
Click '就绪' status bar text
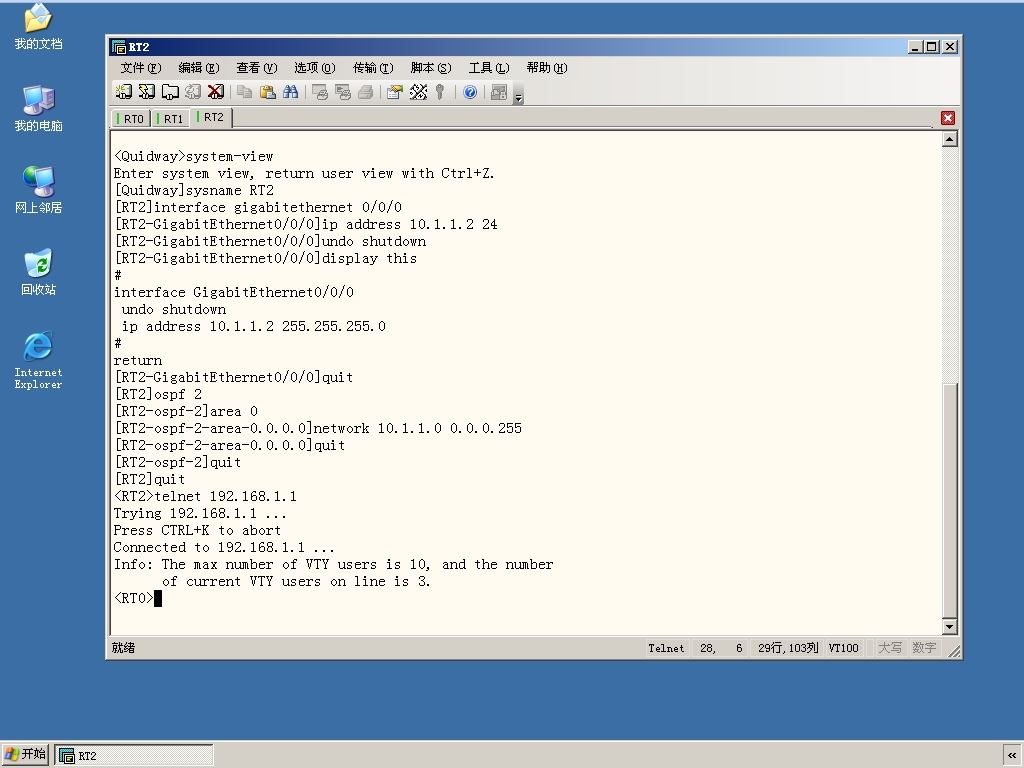tap(123, 647)
